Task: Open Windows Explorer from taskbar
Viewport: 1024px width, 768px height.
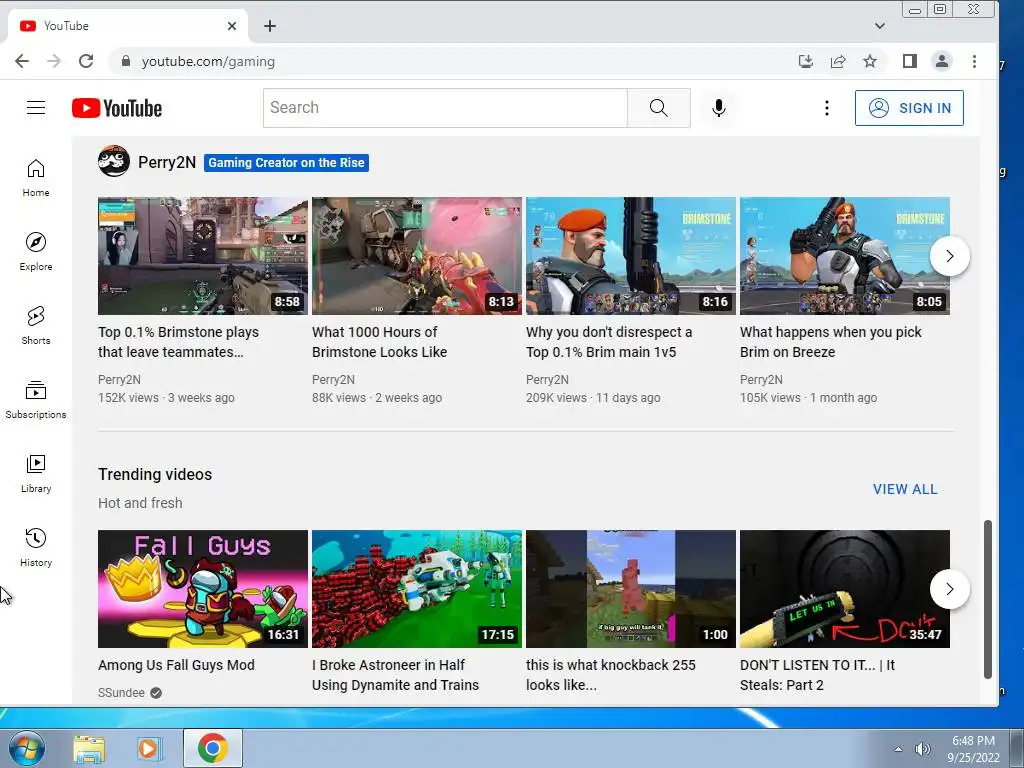Action: [89, 748]
